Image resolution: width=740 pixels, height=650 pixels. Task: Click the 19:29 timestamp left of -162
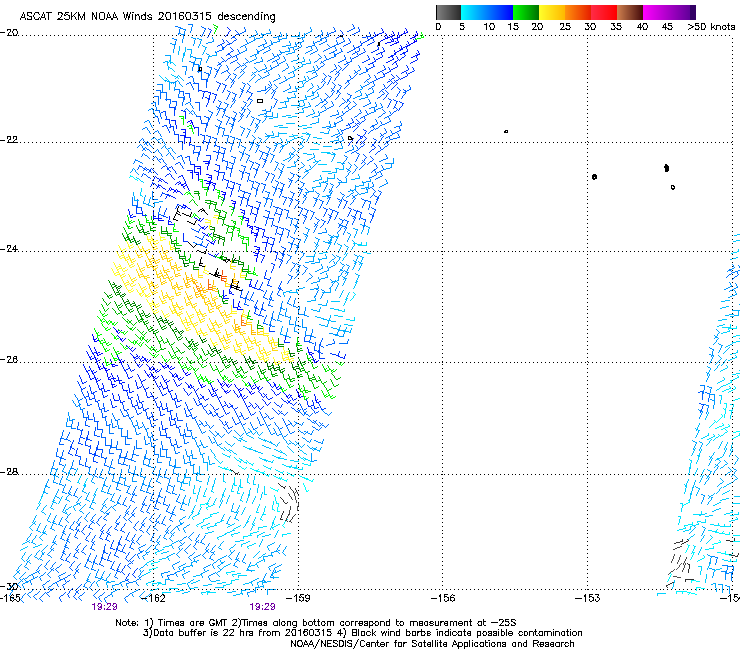coord(104,607)
